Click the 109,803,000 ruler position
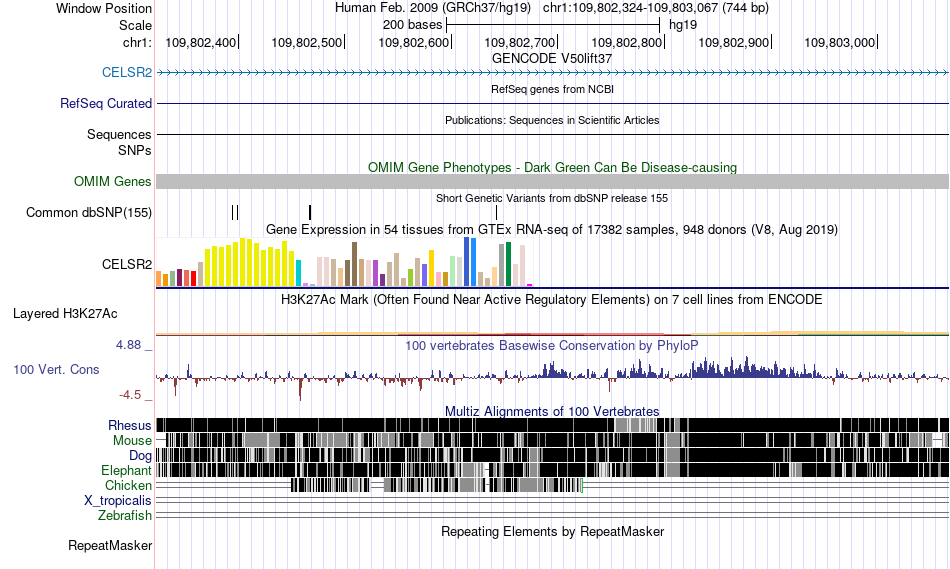This screenshot has height=569, width=950. pos(840,42)
